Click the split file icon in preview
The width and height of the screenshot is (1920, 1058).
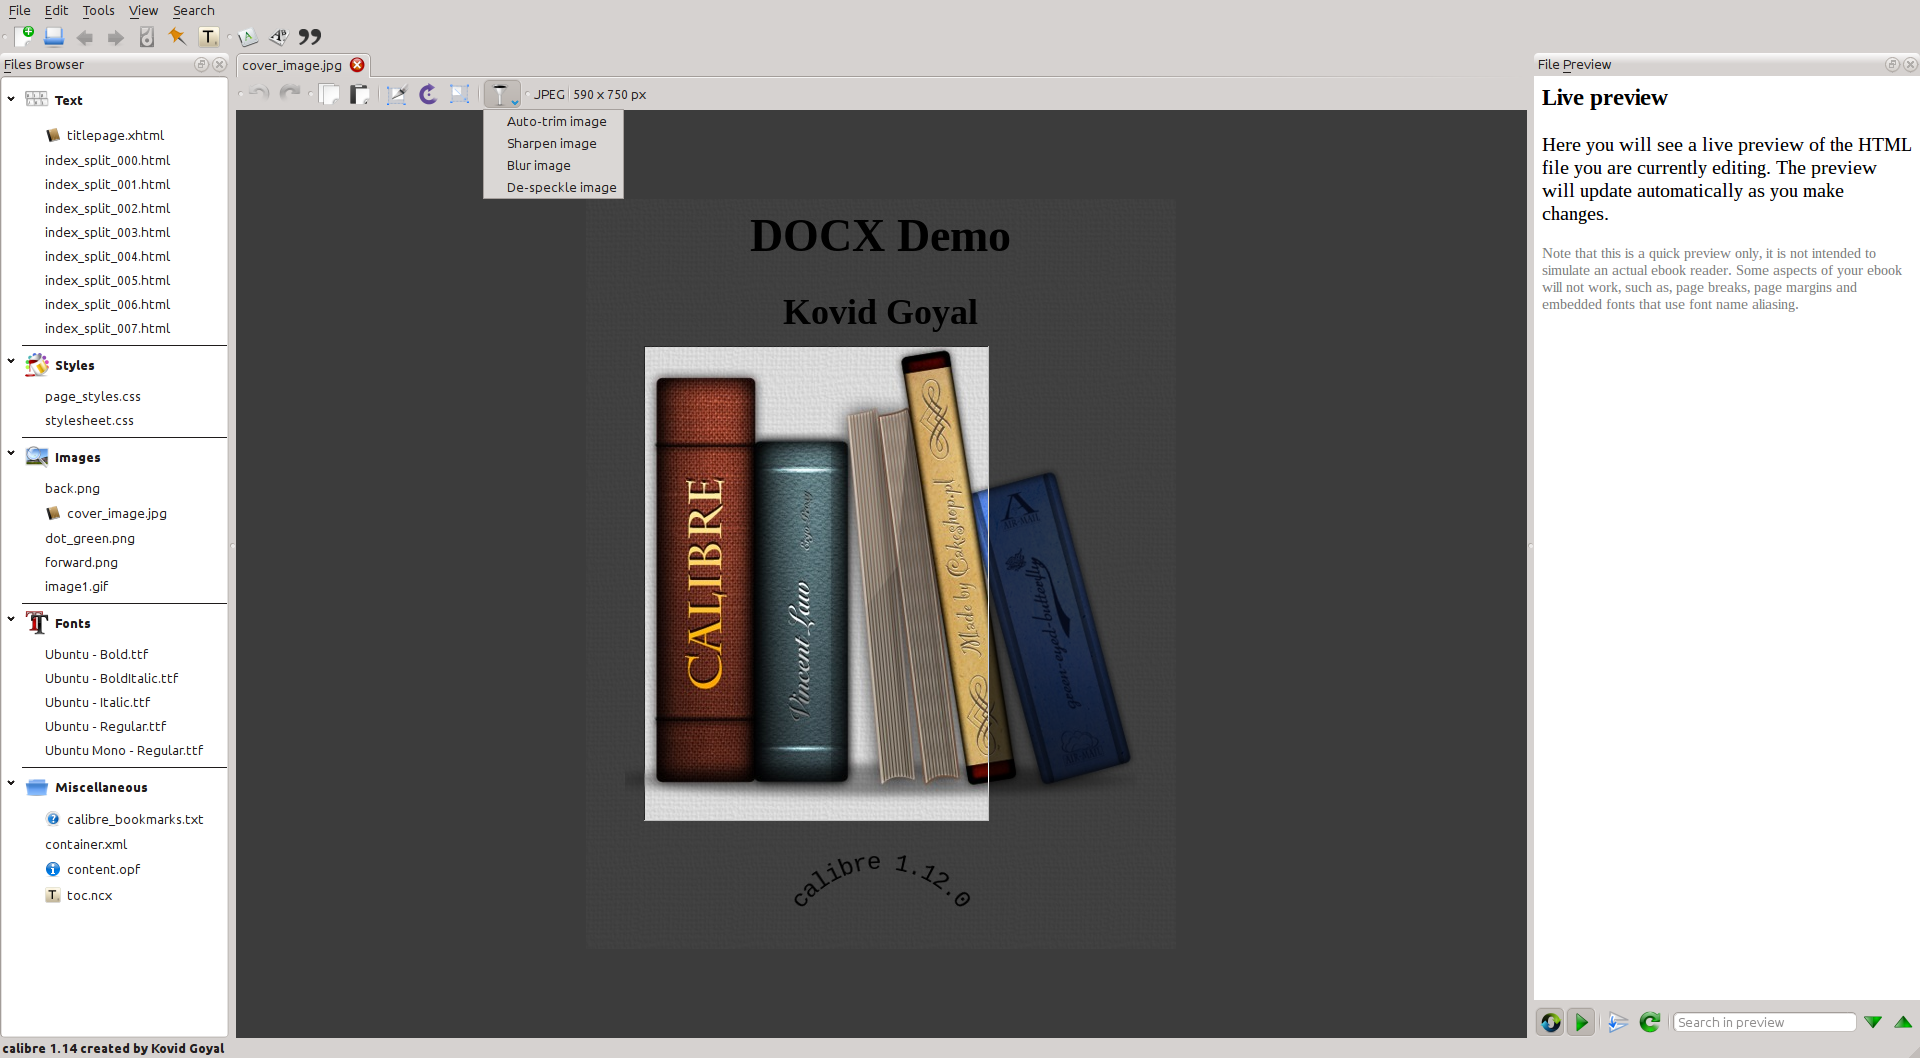(1618, 1022)
